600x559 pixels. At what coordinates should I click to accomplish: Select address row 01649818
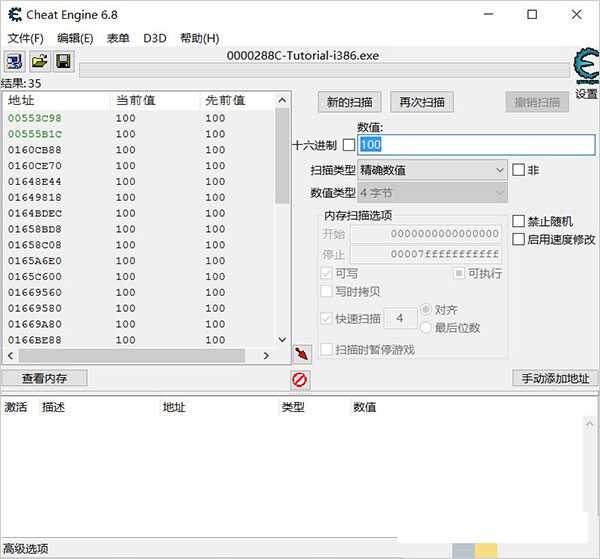pyautogui.click(x=139, y=197)
